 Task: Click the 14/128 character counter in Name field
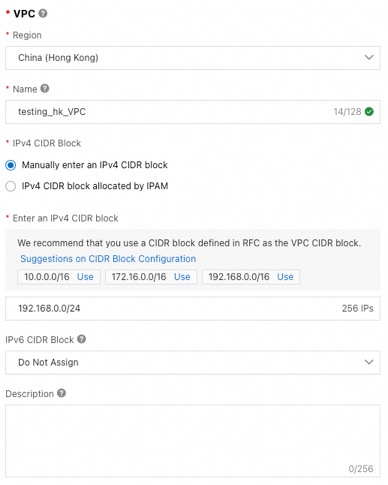[347, 112]
